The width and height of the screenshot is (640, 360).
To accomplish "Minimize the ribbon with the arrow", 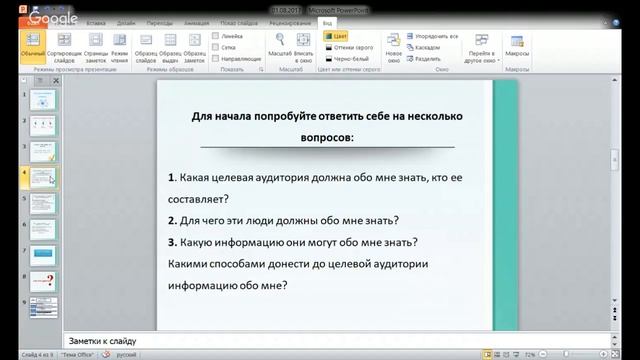I will click(x=605, y=23).
